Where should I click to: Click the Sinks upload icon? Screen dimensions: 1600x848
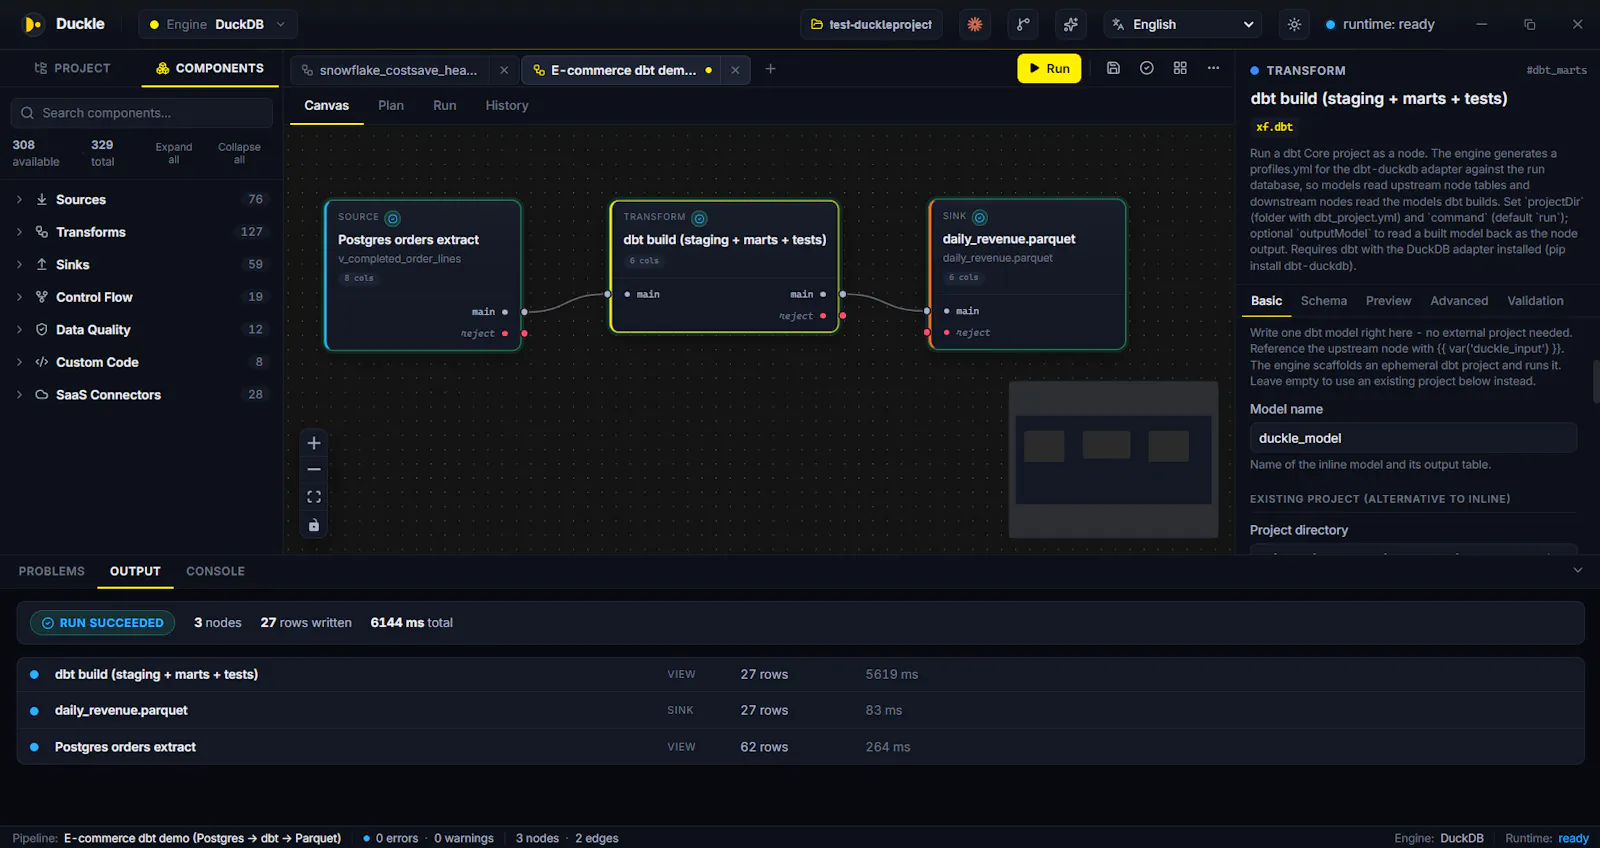(x=42, y=265)
